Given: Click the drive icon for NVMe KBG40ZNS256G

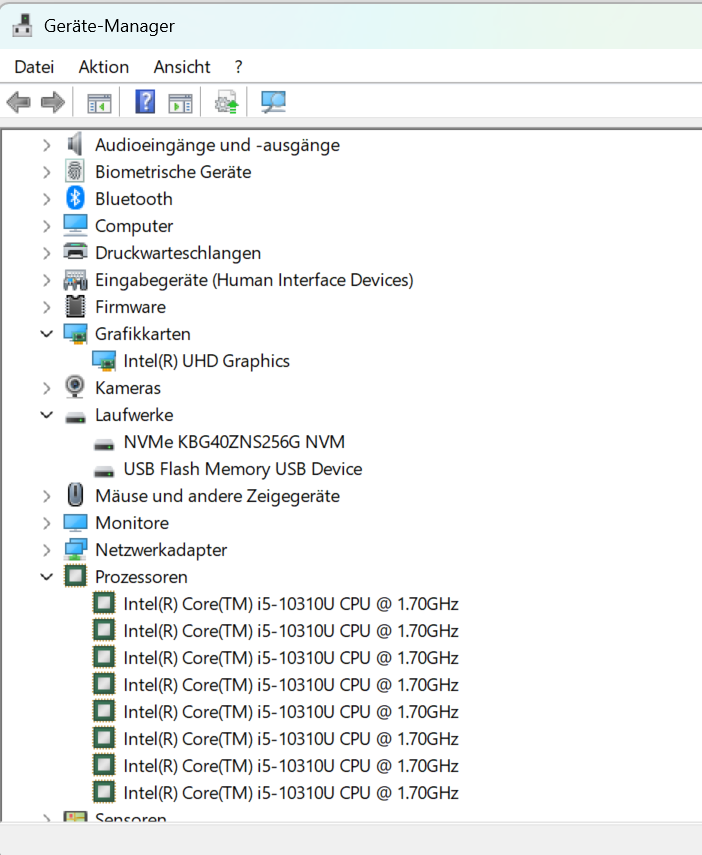Looking at the screenshot, I should point(104,445).
